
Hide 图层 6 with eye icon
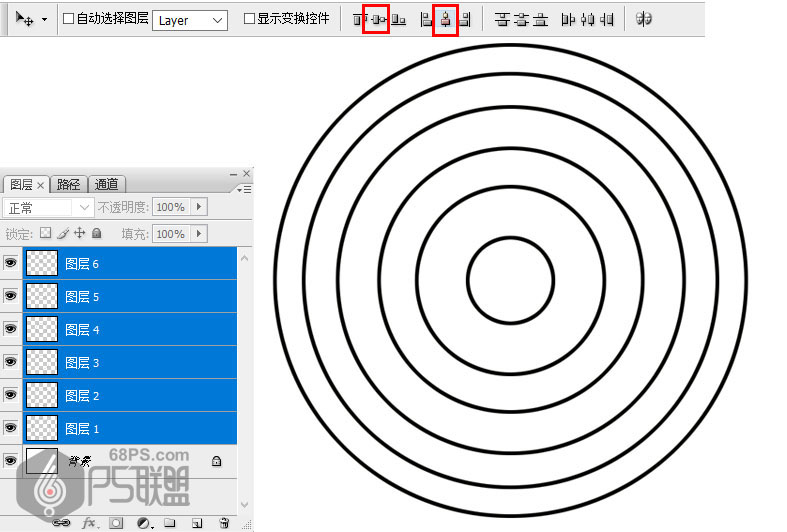tap(11, 263)
